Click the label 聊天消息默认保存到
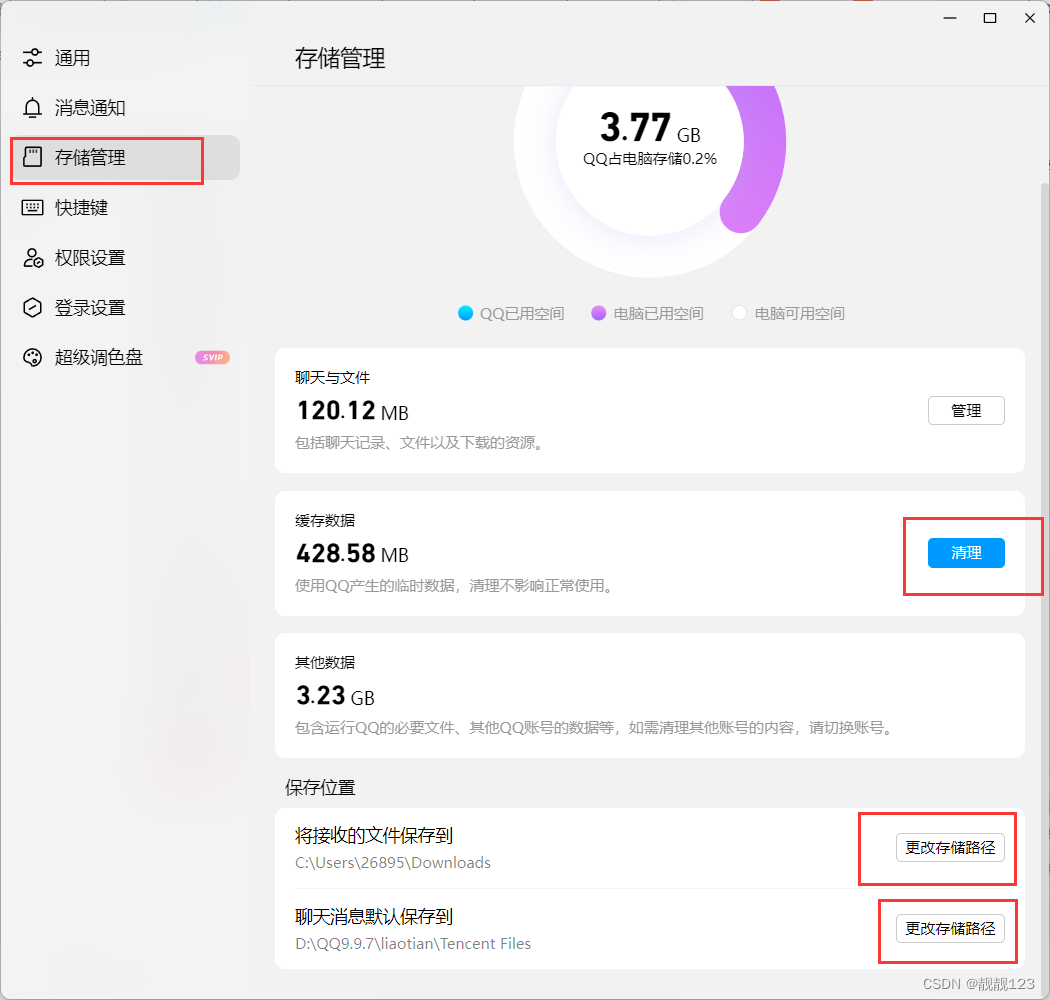This screenshot has width=1050, height=1000. click(x=374, y=916)
